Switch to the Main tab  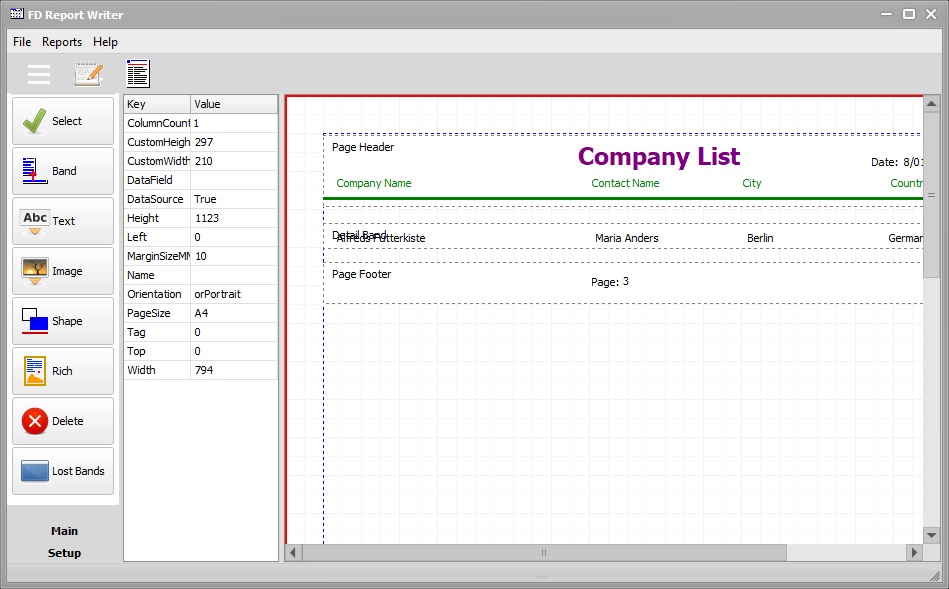coord(64,531)
